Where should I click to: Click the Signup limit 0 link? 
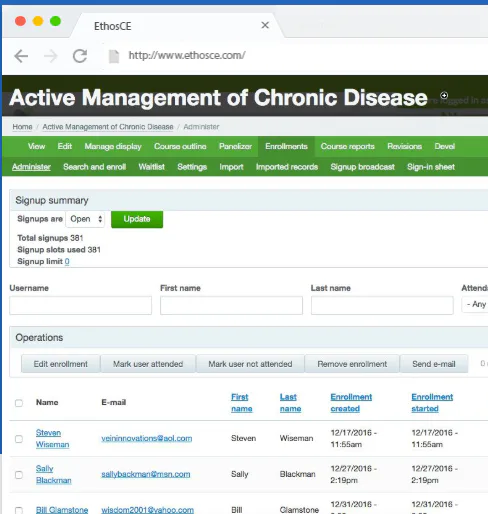click(67, 261)
